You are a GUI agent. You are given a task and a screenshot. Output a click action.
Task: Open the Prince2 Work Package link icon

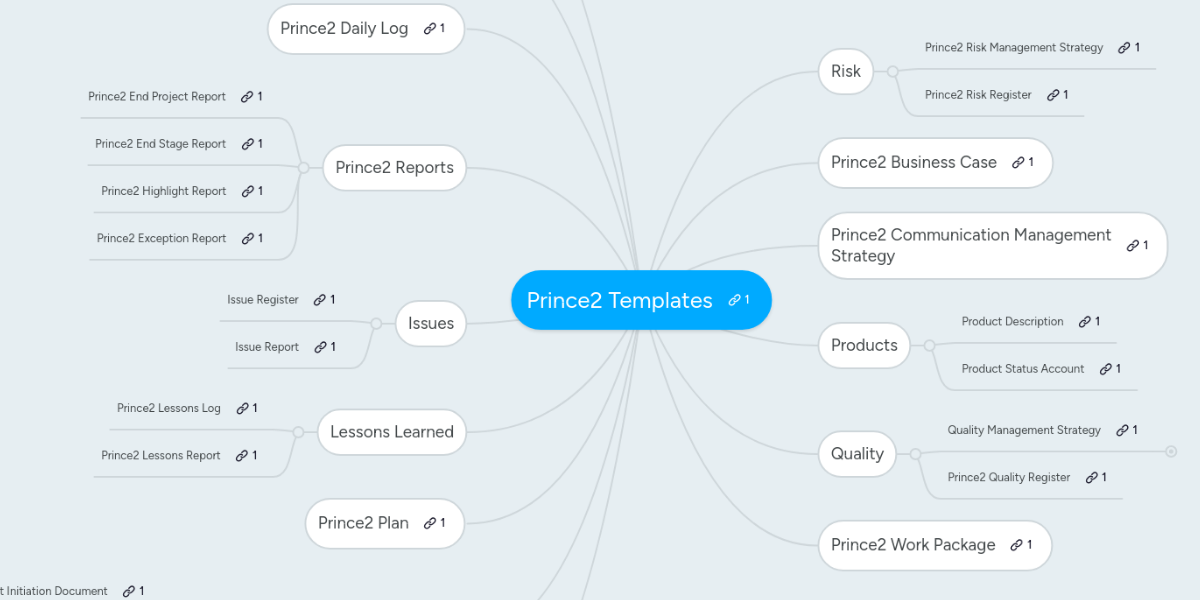pyautogui.click(x=1016, y=545)
